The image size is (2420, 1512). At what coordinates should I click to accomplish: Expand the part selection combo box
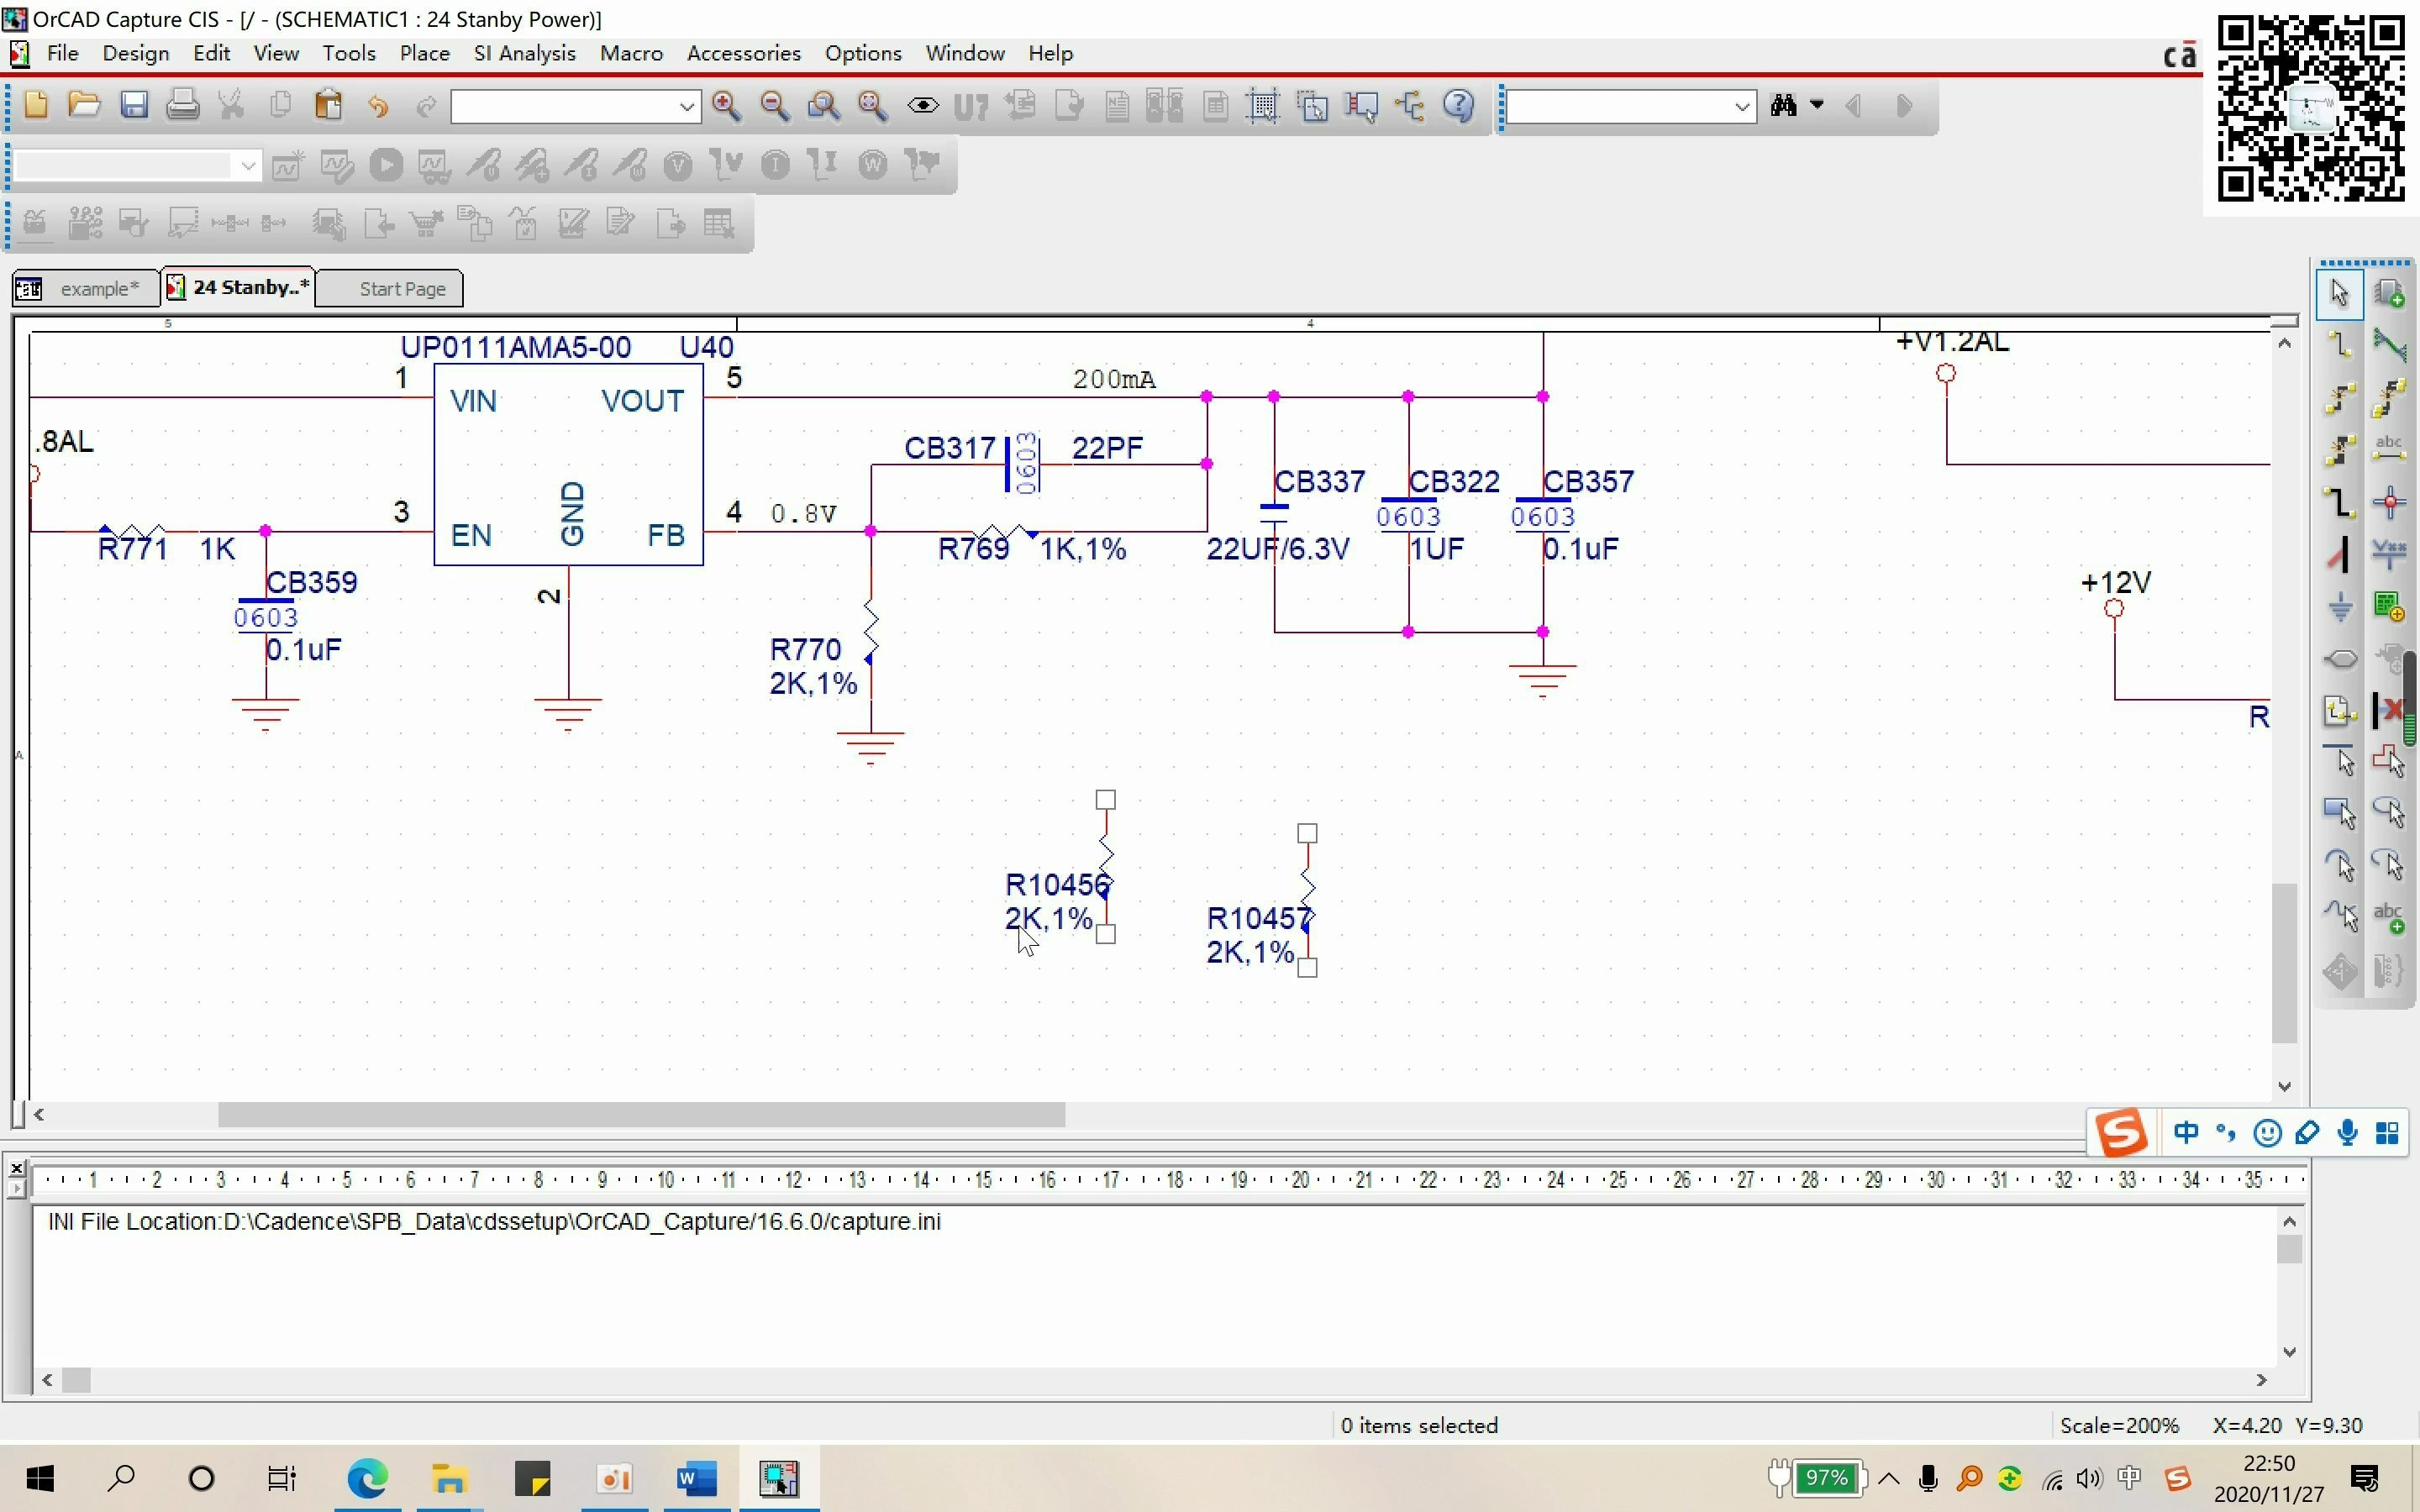686,106
